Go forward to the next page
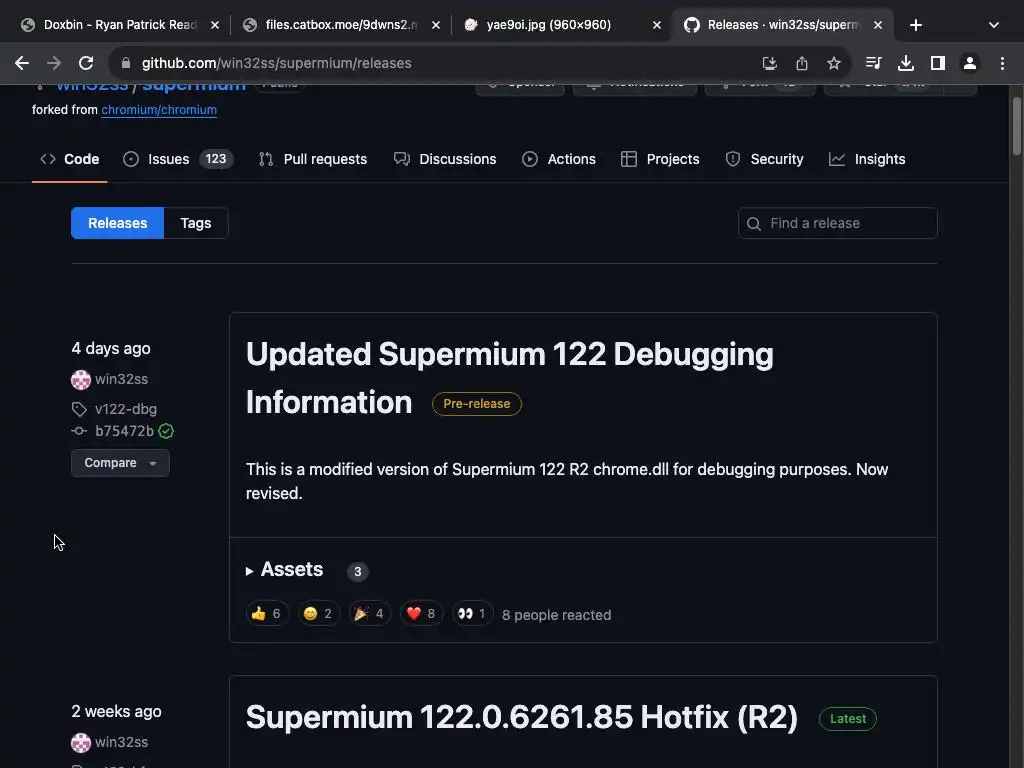Screen dimensions: 1024x768 pyautogui.click(x=54, y=63)
